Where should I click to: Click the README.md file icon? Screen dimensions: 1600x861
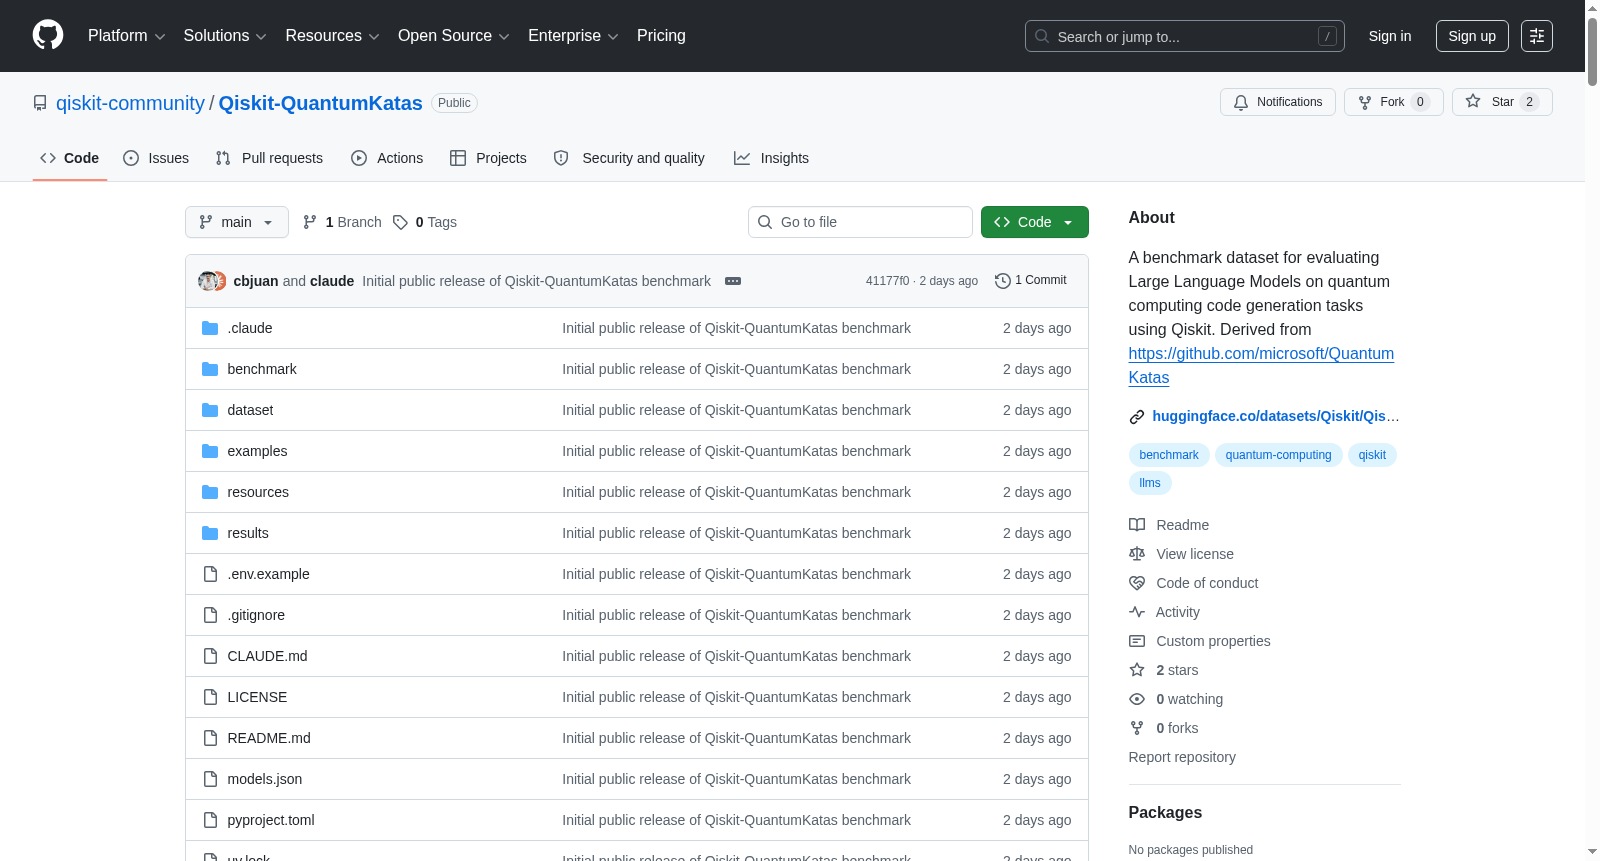point(210,738)
